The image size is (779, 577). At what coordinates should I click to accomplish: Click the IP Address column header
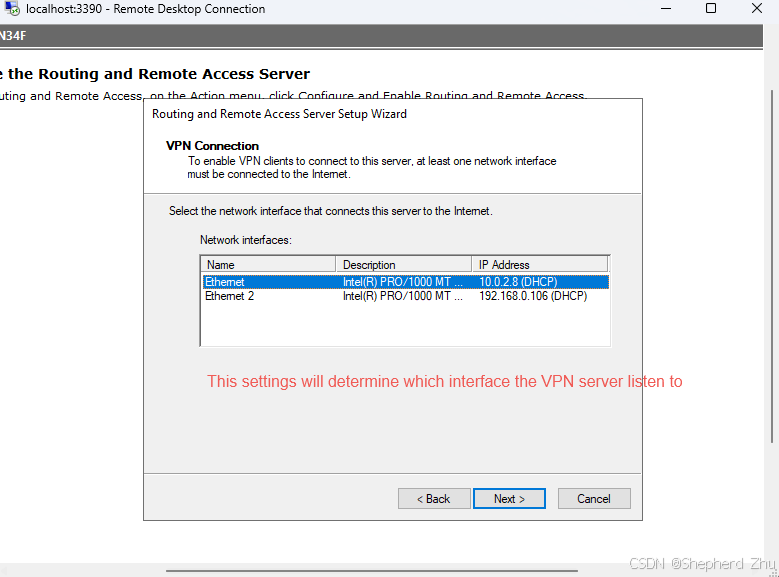coord(540,264)
